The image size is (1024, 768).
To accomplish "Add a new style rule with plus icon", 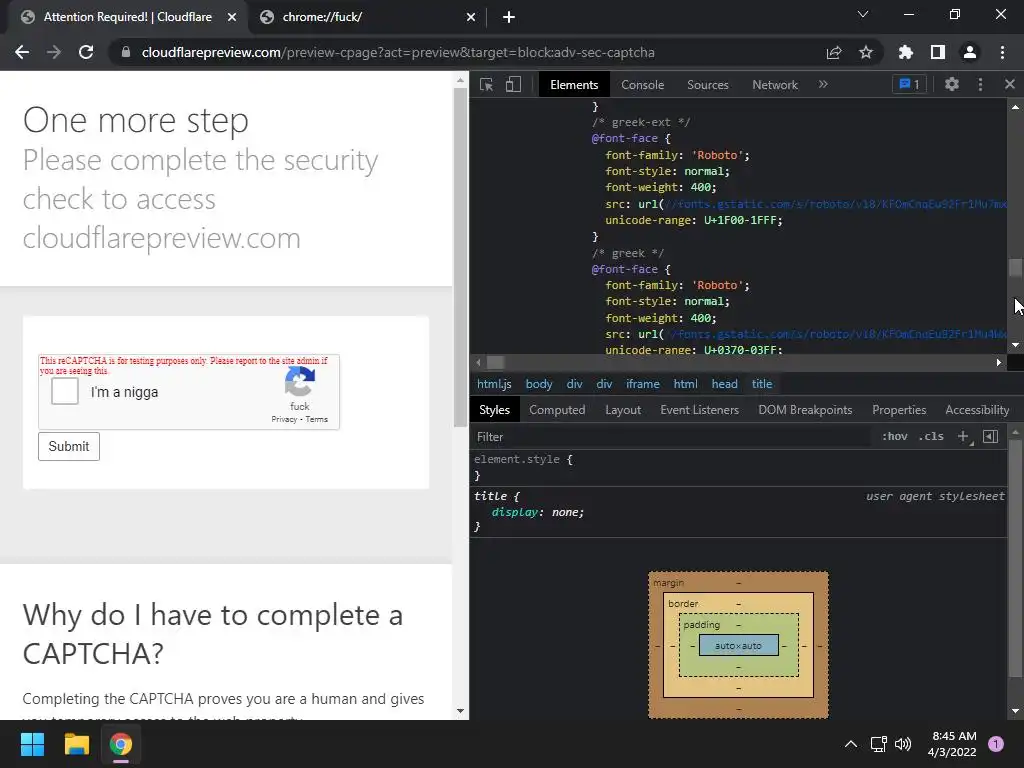I will tap(963, 436).
